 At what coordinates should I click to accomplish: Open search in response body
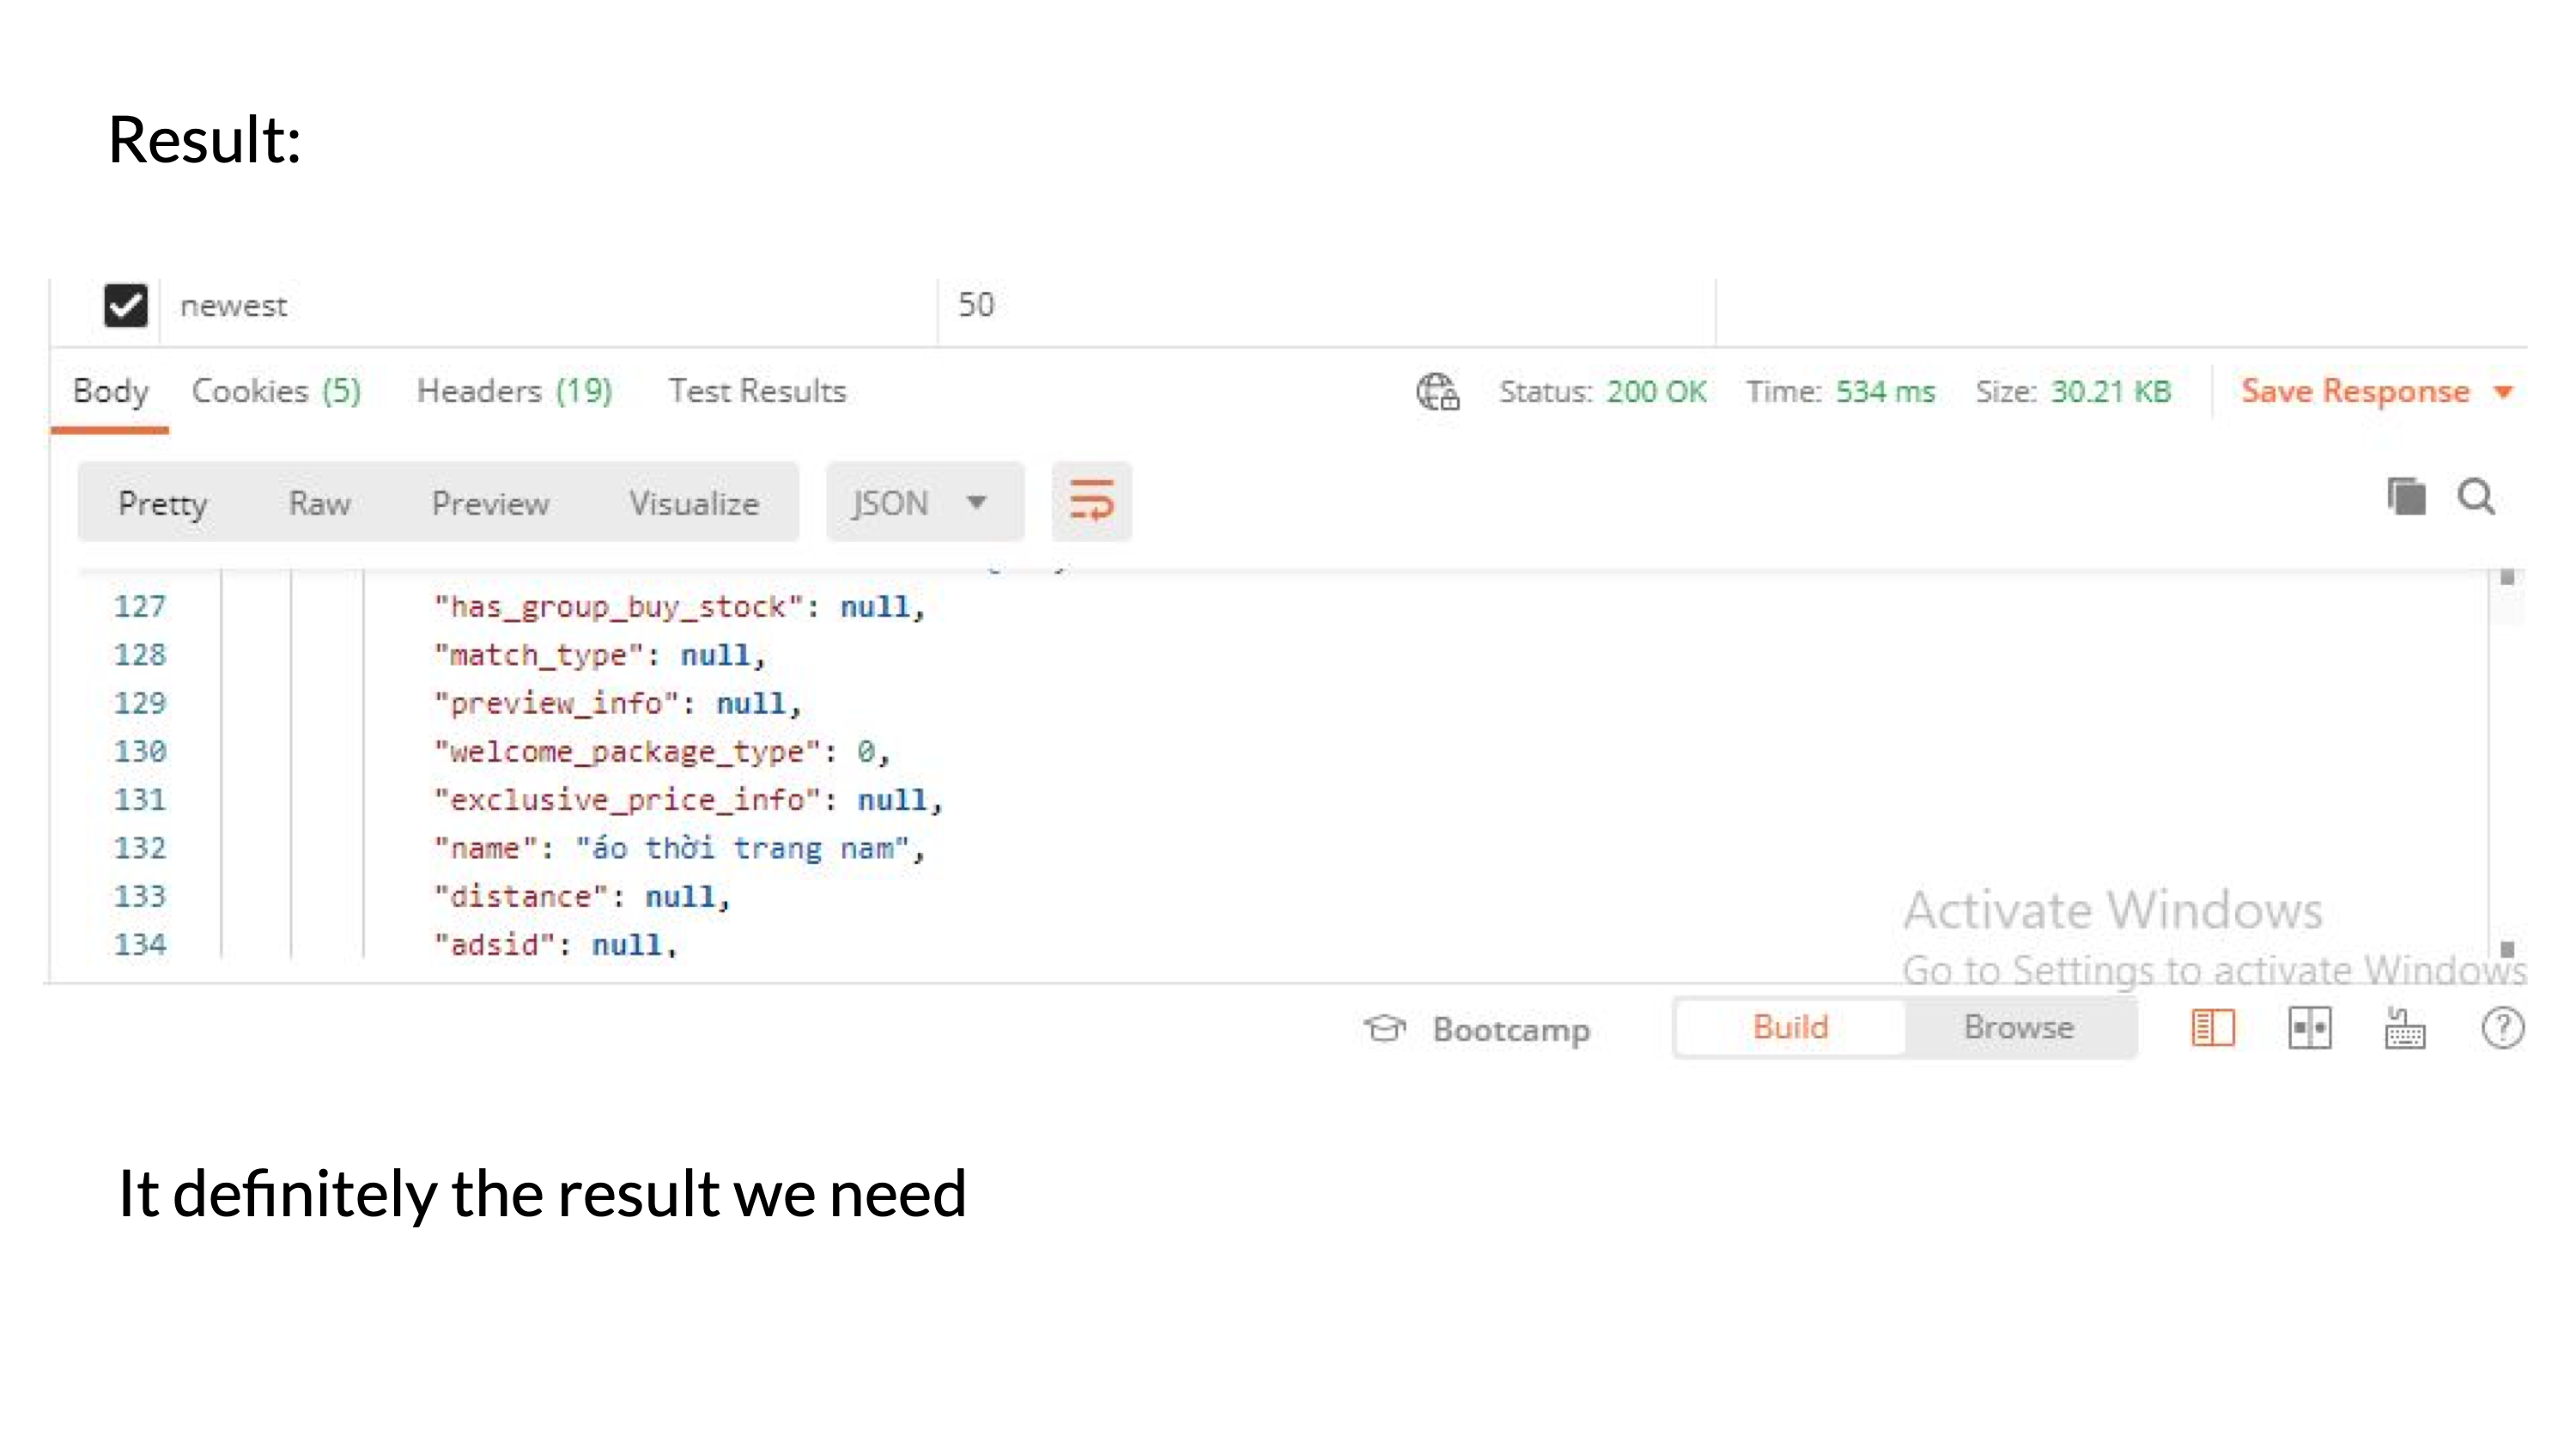(x=2476, y=496)
